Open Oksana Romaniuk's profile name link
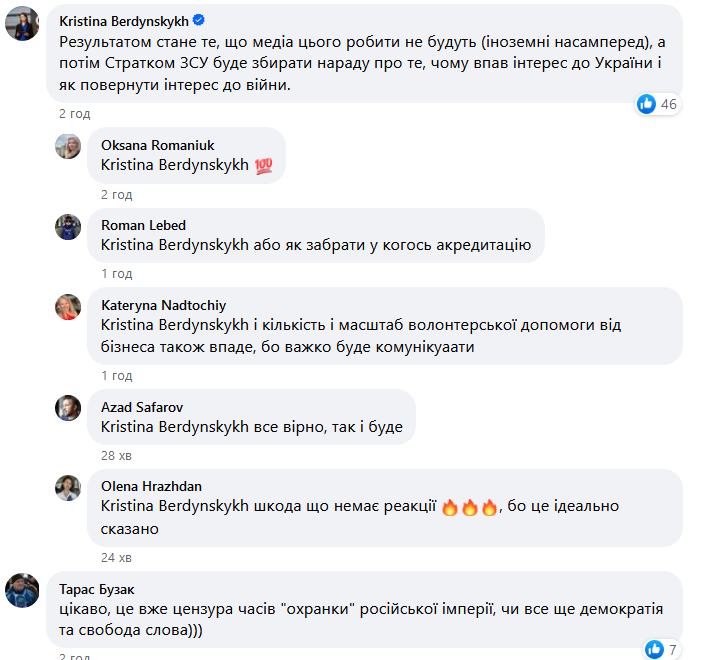The width and height of the screenshot is (709, 660). click(x=158, y=145)
